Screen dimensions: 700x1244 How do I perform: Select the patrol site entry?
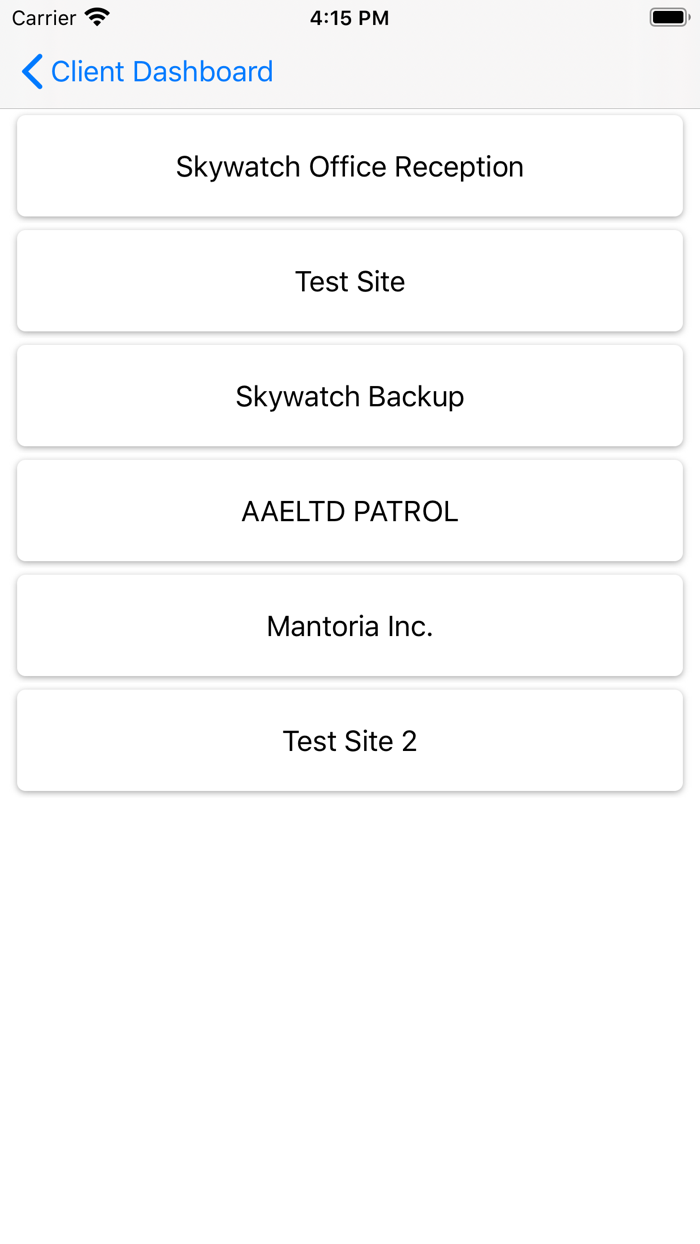(350, 511)
